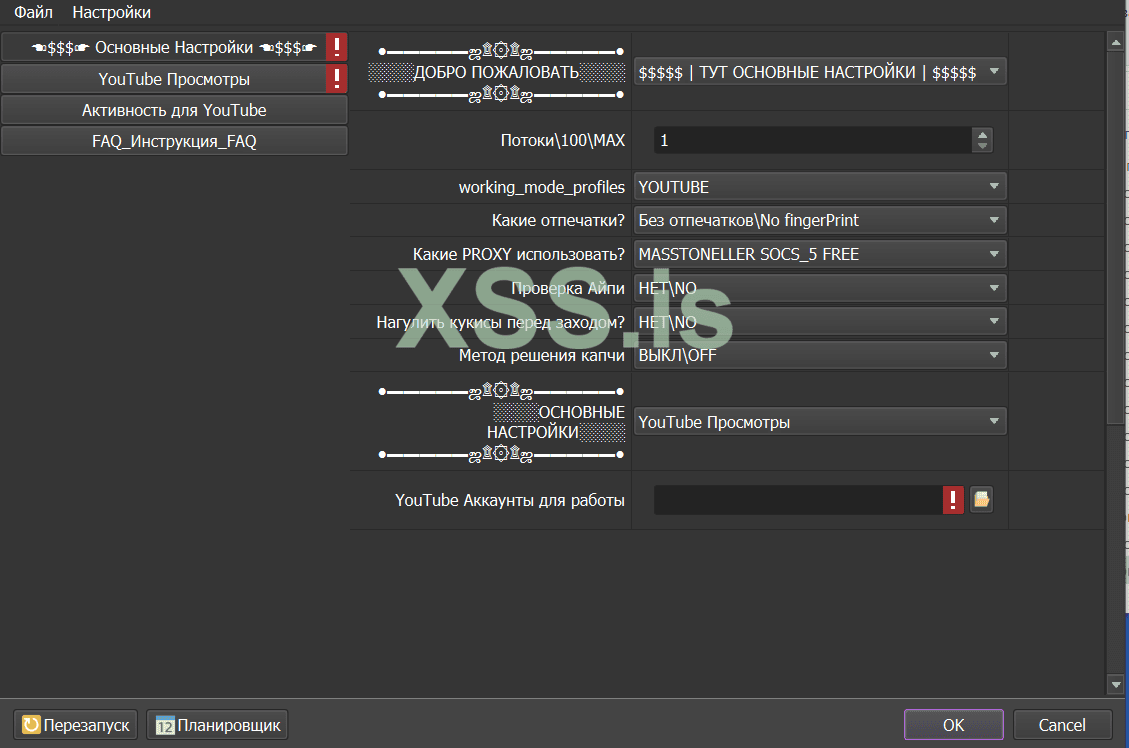Decrease the Потоки thread count
This screenshot has height=748, width=1129.
982,146
